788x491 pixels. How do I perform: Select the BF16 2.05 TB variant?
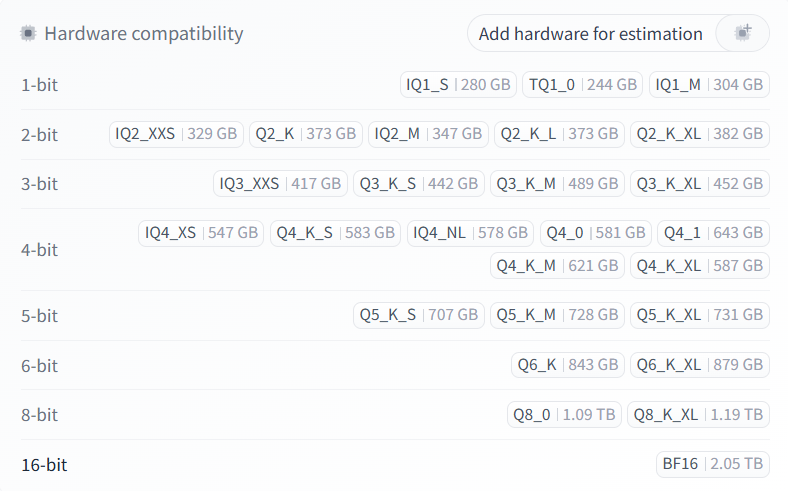[x=713, y=464]
